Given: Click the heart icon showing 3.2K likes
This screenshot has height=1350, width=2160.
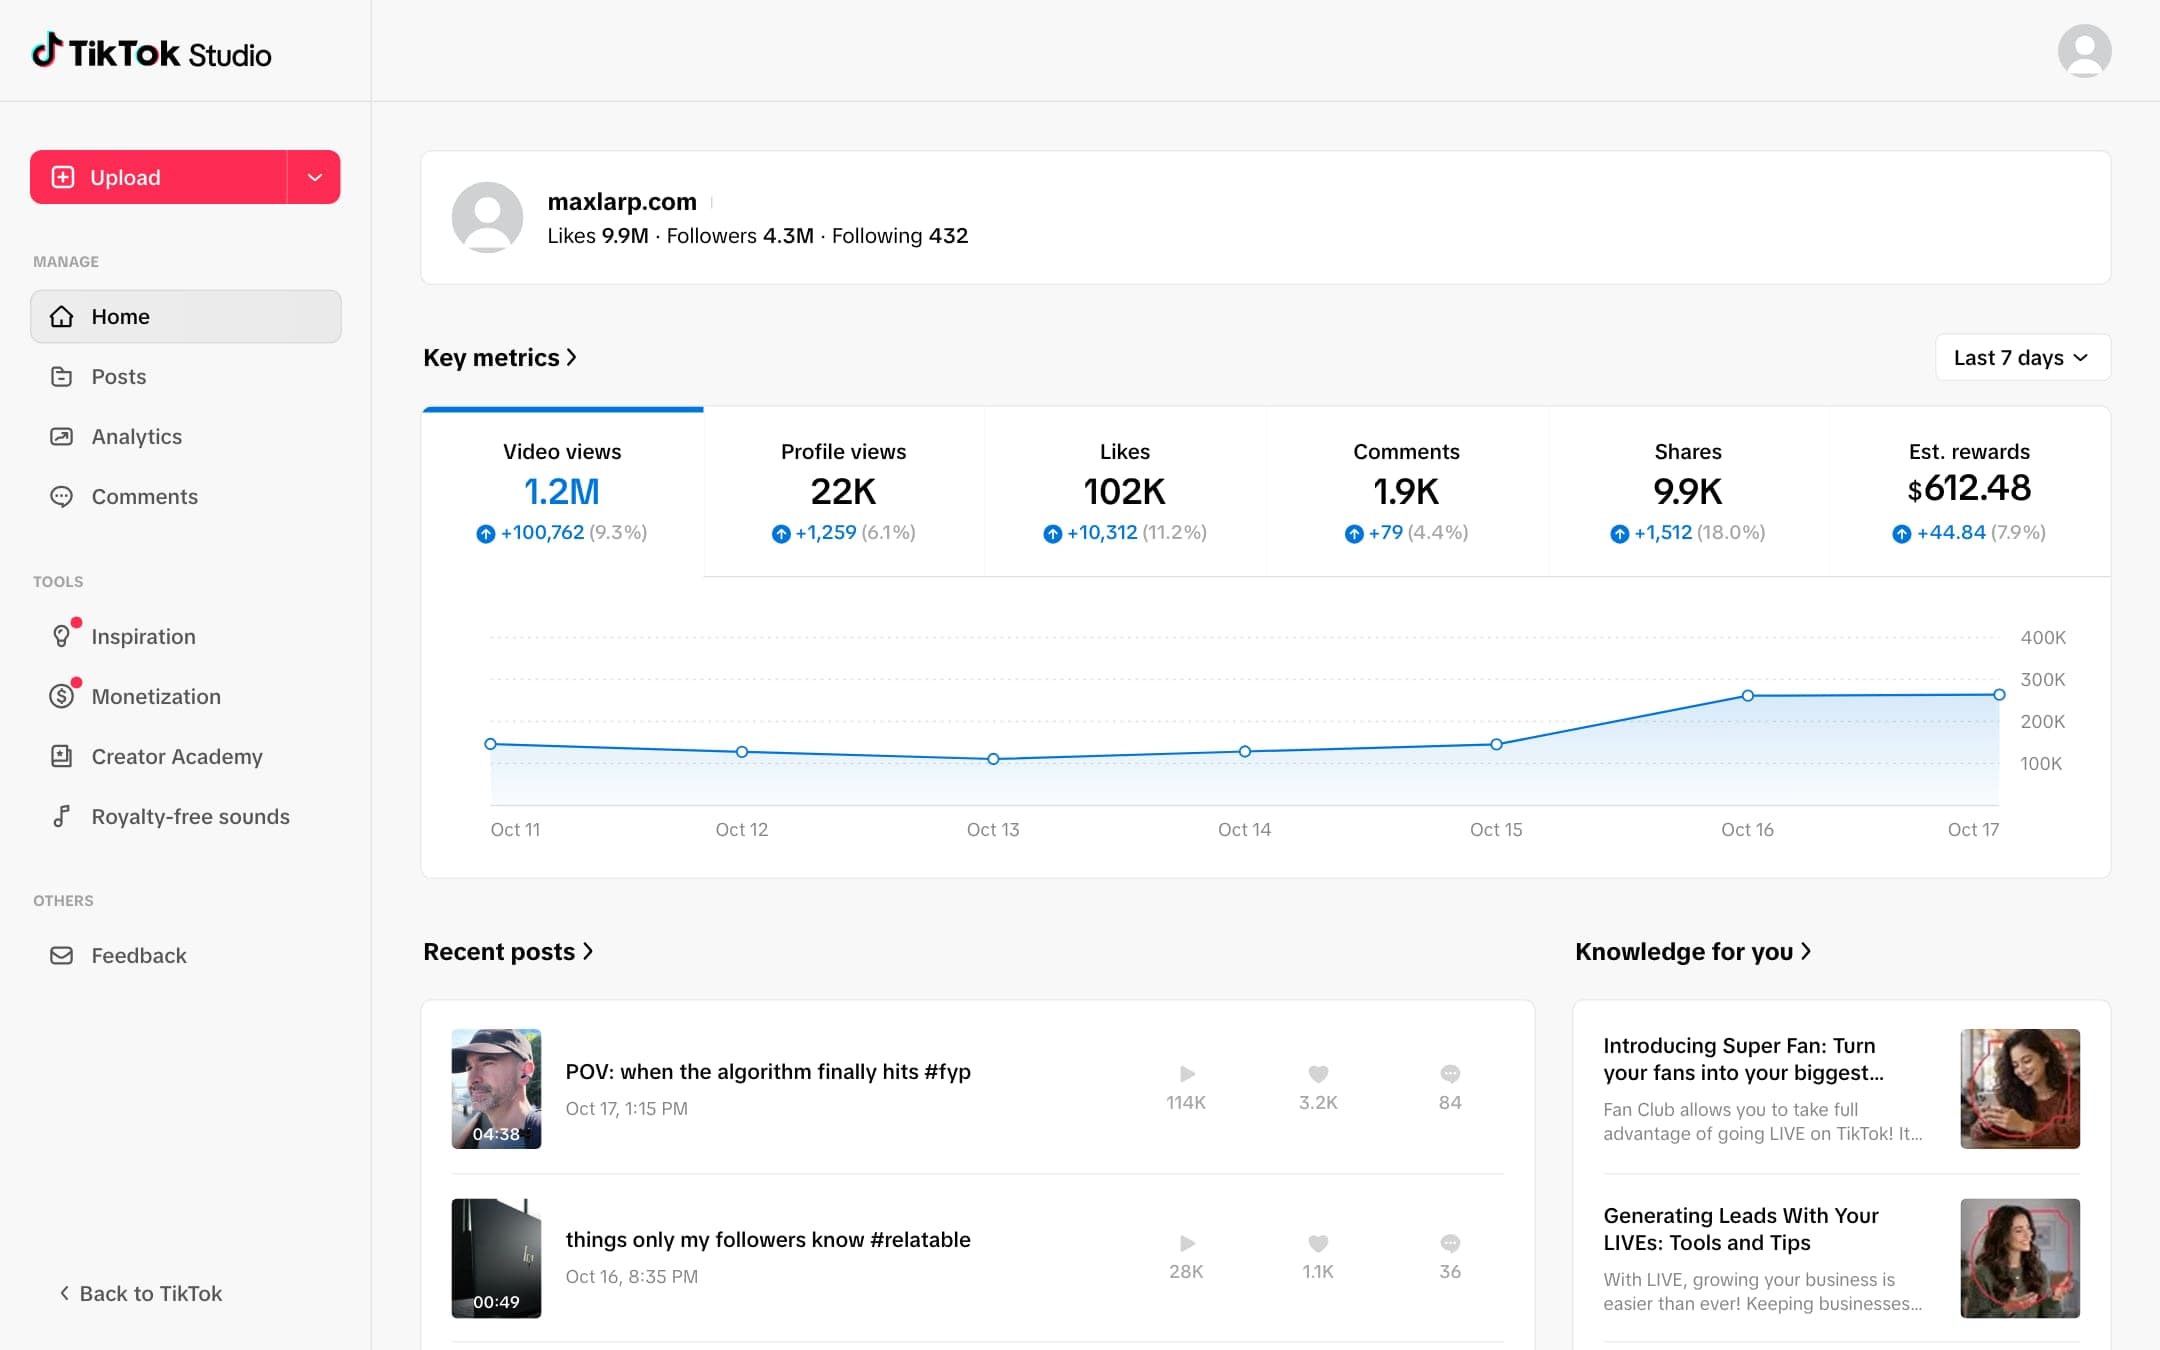Looking at the screenshot, I should click(1318, 1074).
